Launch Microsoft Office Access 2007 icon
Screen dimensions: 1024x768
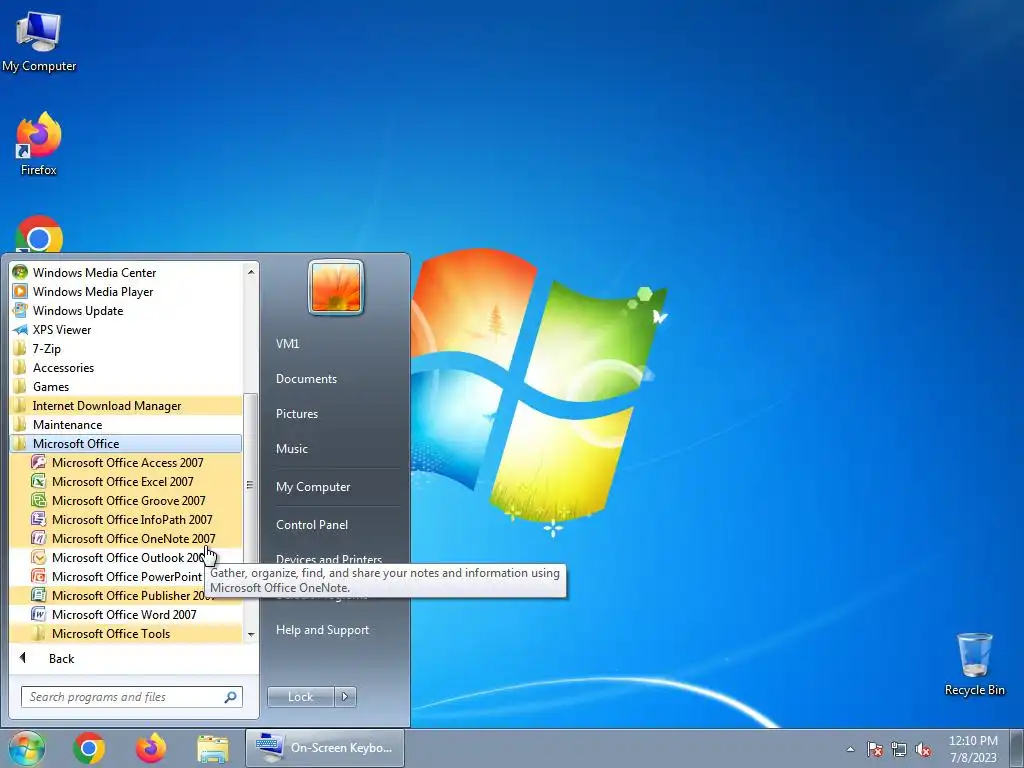(39, 462)
